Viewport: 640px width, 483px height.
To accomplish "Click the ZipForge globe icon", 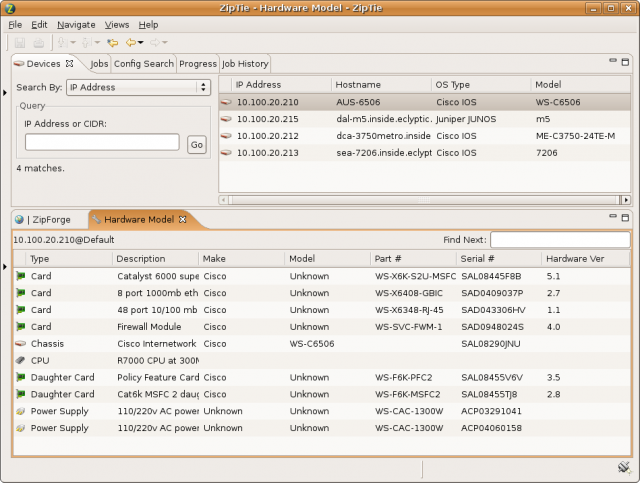I will tap(19, 220).
